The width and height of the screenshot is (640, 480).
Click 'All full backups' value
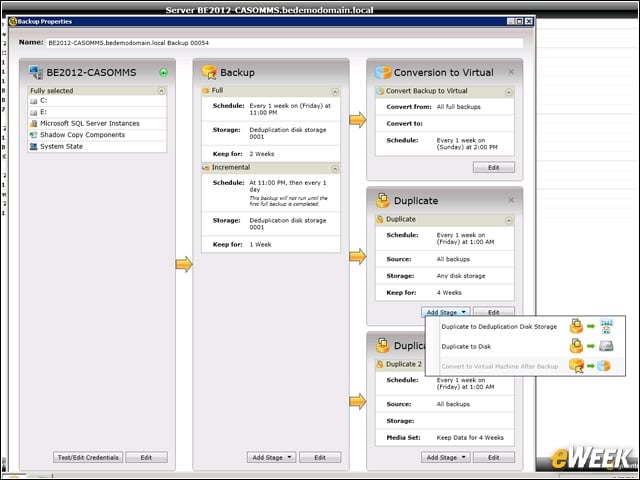458,107
